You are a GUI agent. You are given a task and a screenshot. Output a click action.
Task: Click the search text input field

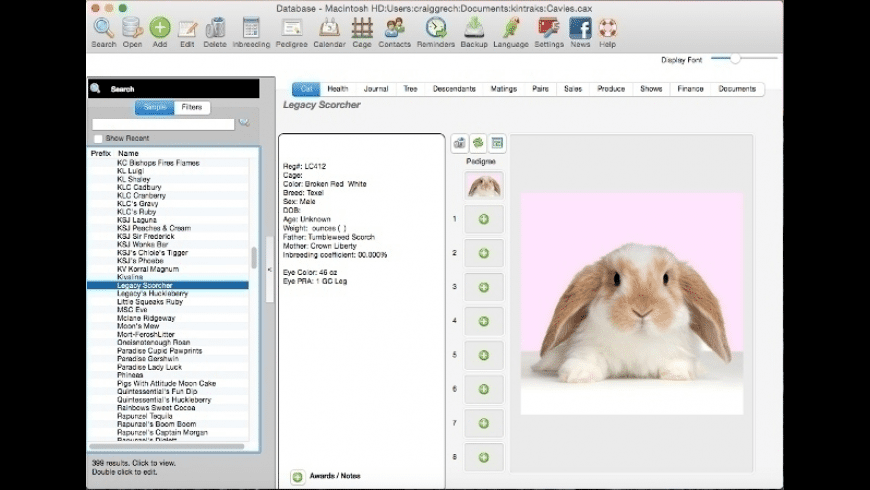pyautogui.click(x=163, y=124)
